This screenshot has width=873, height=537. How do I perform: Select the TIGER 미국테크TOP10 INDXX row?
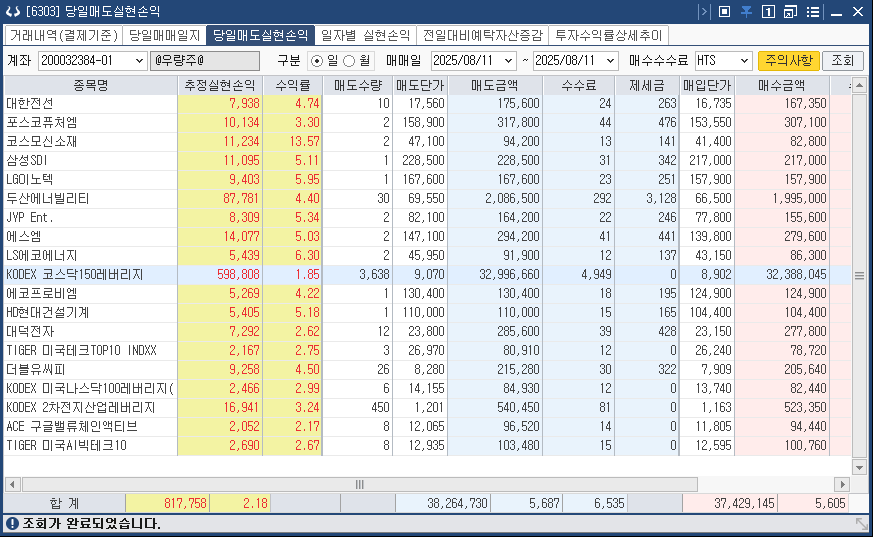(x=82, y=351)
